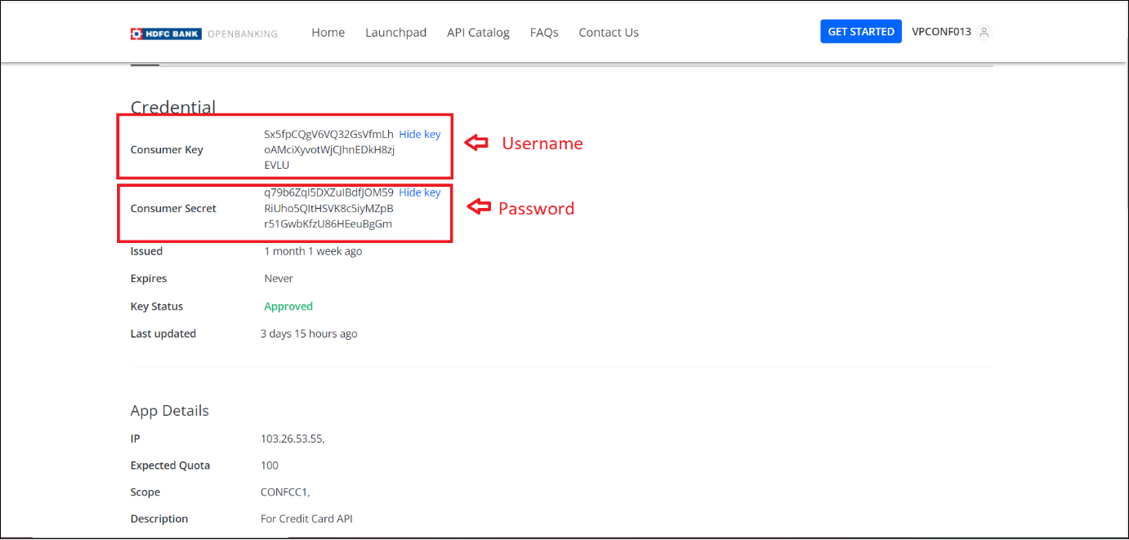This screenshot has width=1129, height=540.
Task: Hide the Consumer Key value
Action: [419, 134]
